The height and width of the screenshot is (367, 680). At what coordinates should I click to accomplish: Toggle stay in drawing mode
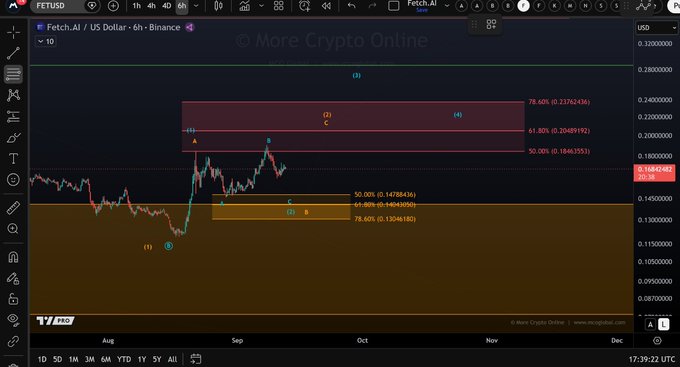[13, 279]
